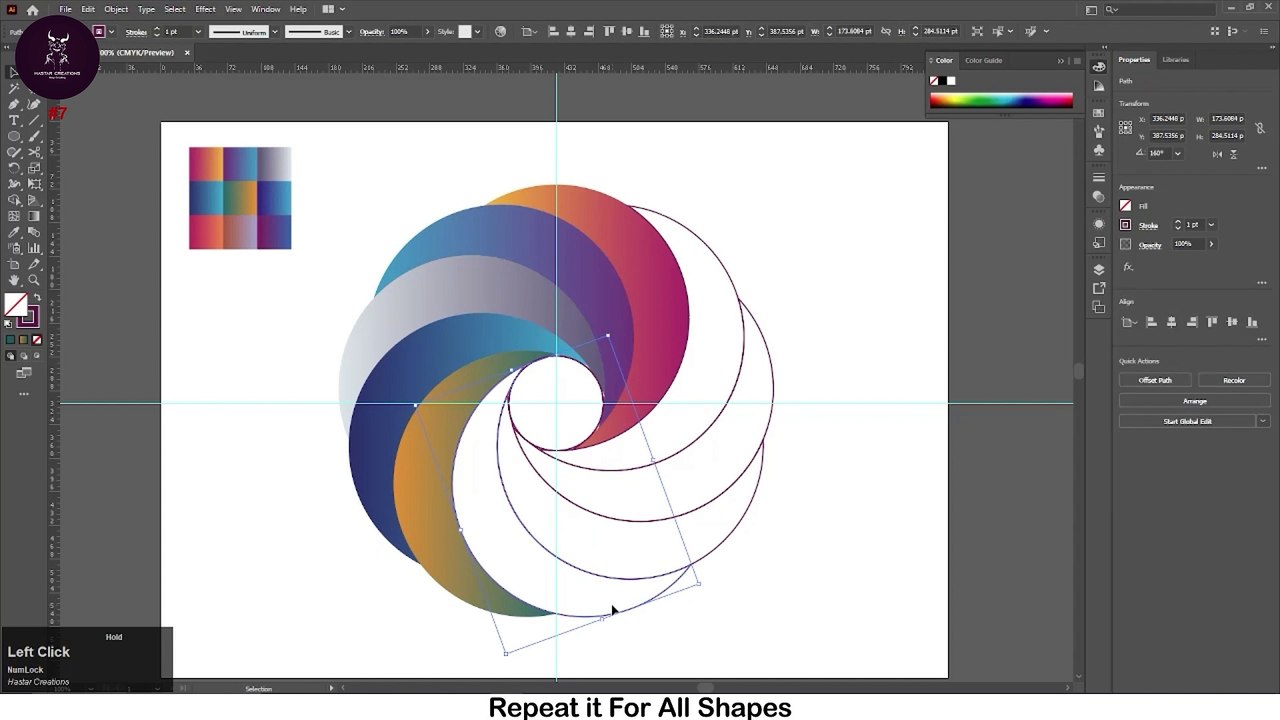
Task: Switch to the Libraries tab
Action: (x=1176, y=60)
